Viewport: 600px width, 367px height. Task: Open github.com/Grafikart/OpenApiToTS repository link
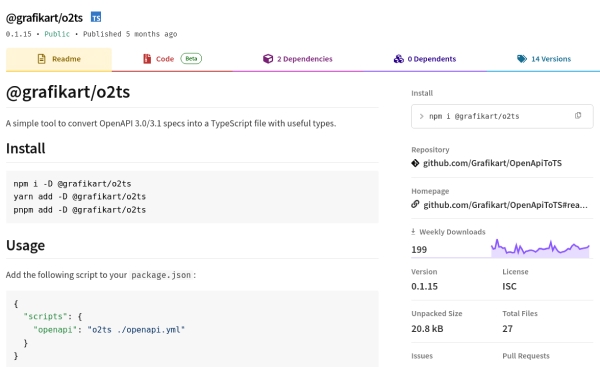pos(492,163)
